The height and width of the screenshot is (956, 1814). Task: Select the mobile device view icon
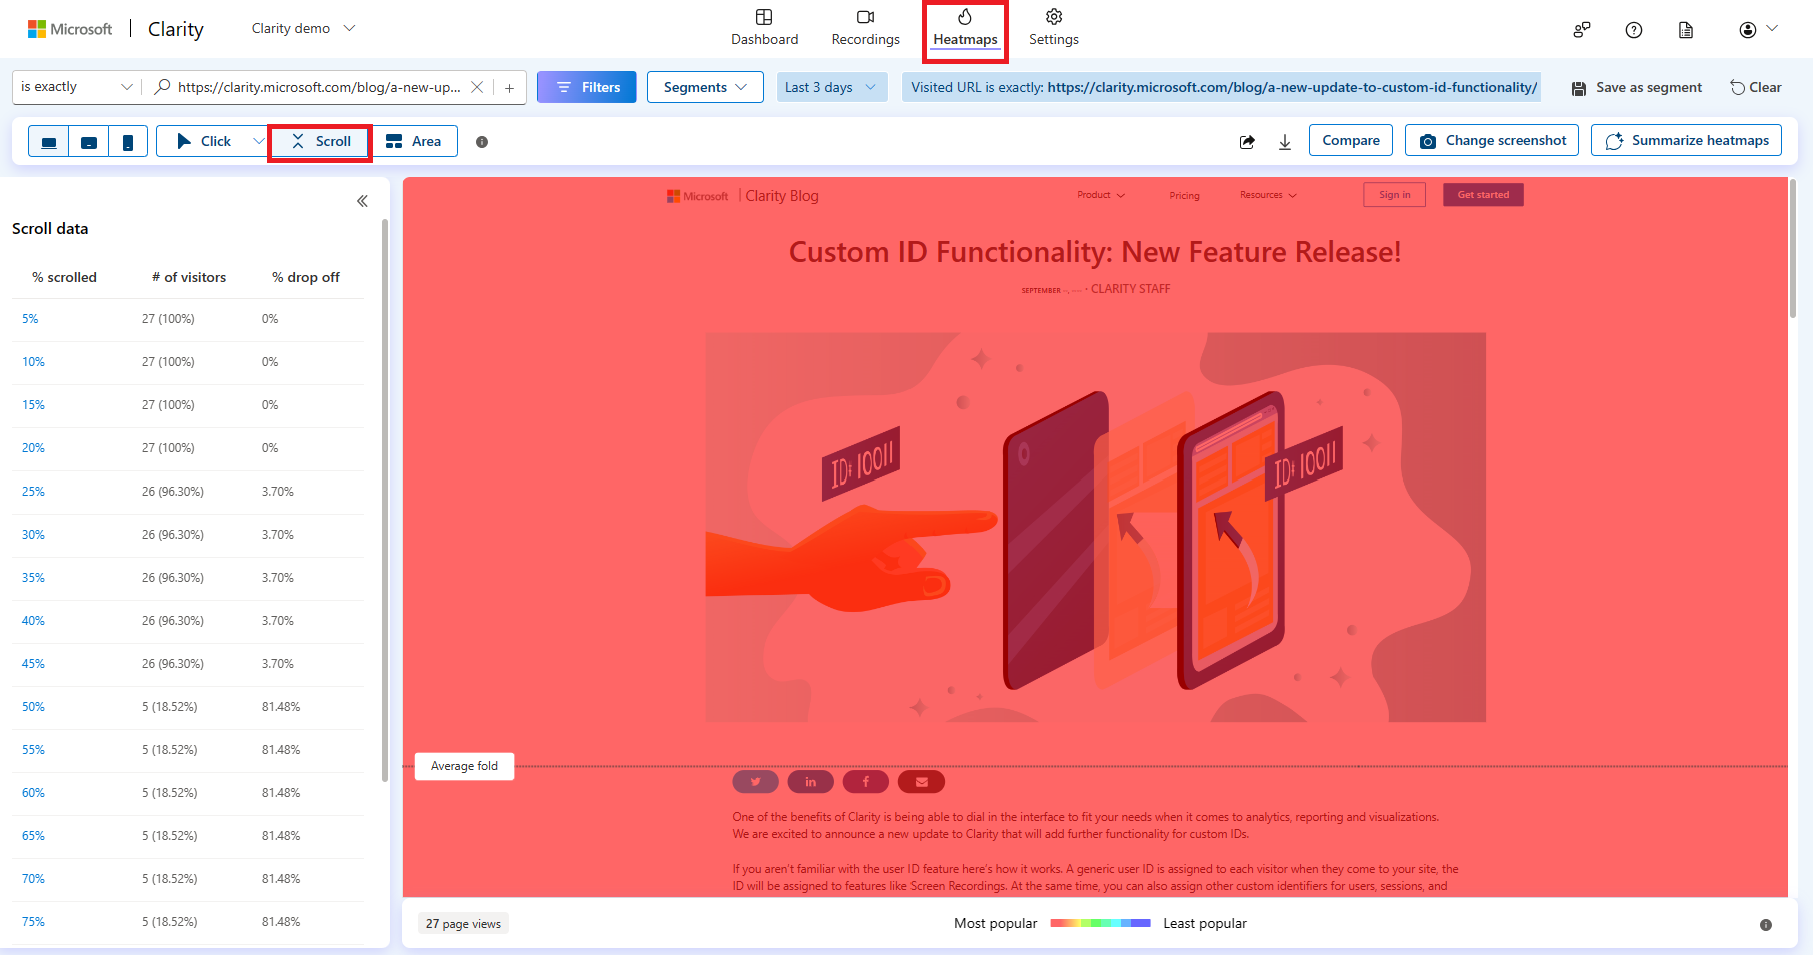[x=128, y=142]
